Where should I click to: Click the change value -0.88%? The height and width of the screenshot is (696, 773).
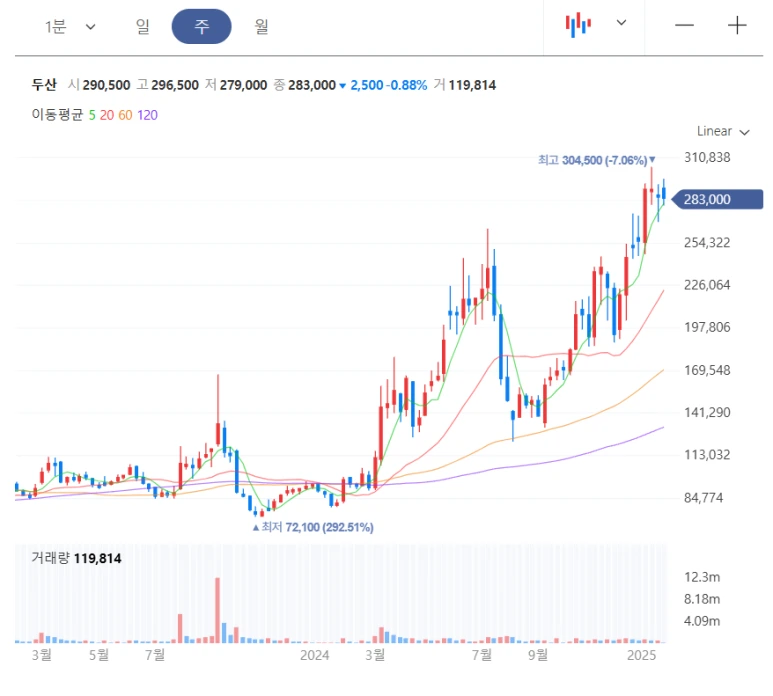pos(407,85)
